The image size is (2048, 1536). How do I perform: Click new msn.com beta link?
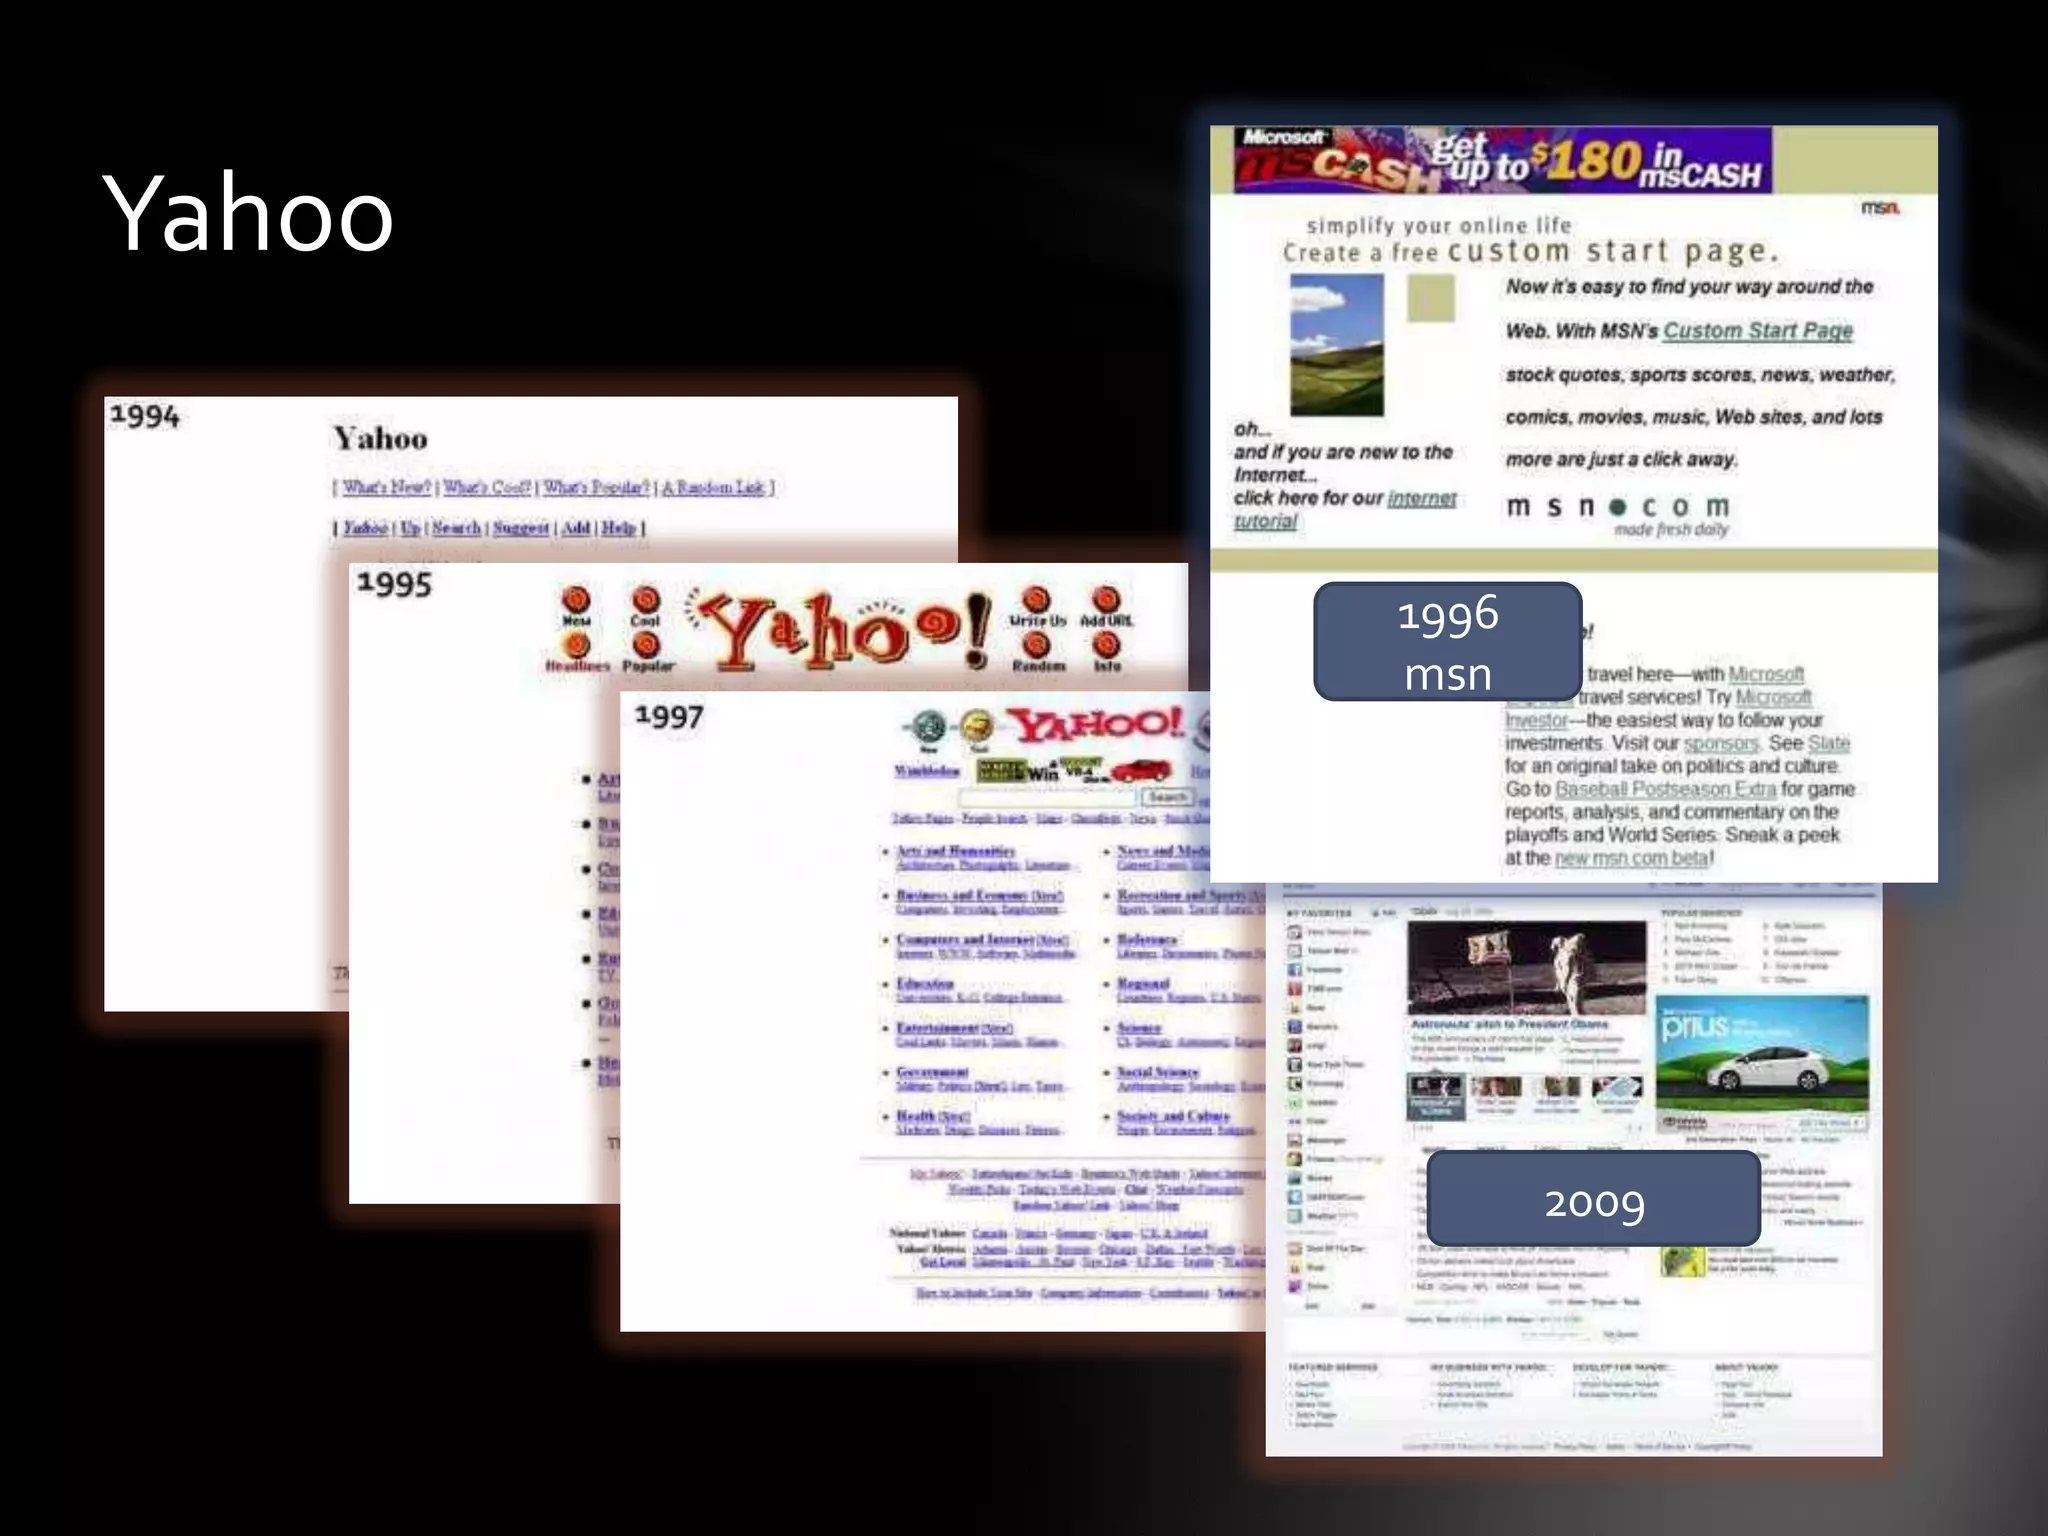coord(1631,858)
